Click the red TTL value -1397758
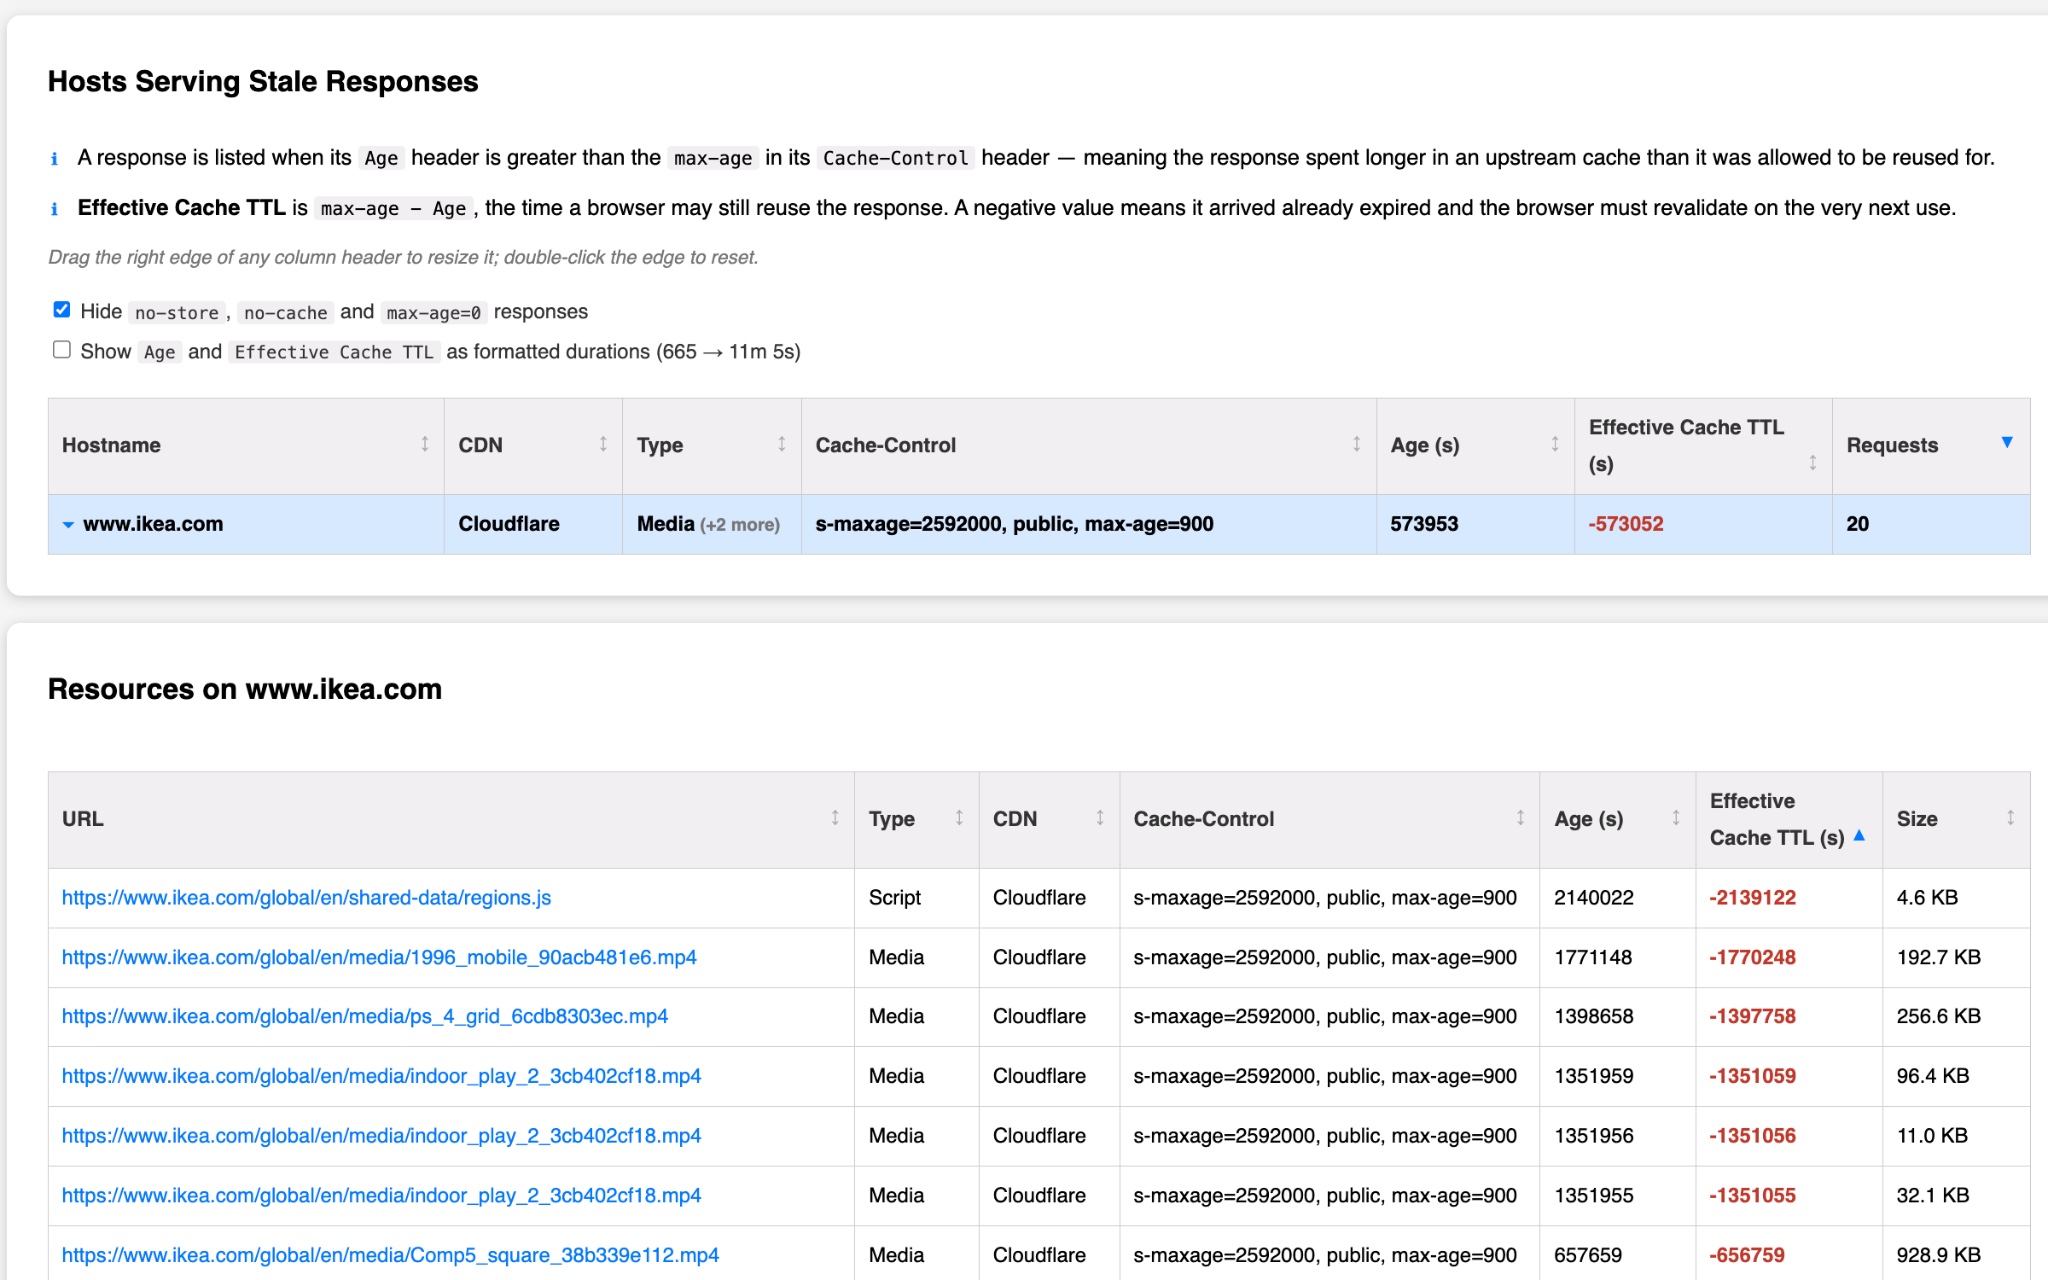Viewport: 2048px width, 1280px height. (x=1752, y=1016)
